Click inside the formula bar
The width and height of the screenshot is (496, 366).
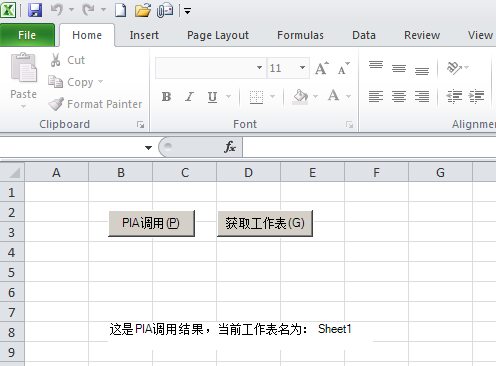pyautogui.click(x=369, y=147)
